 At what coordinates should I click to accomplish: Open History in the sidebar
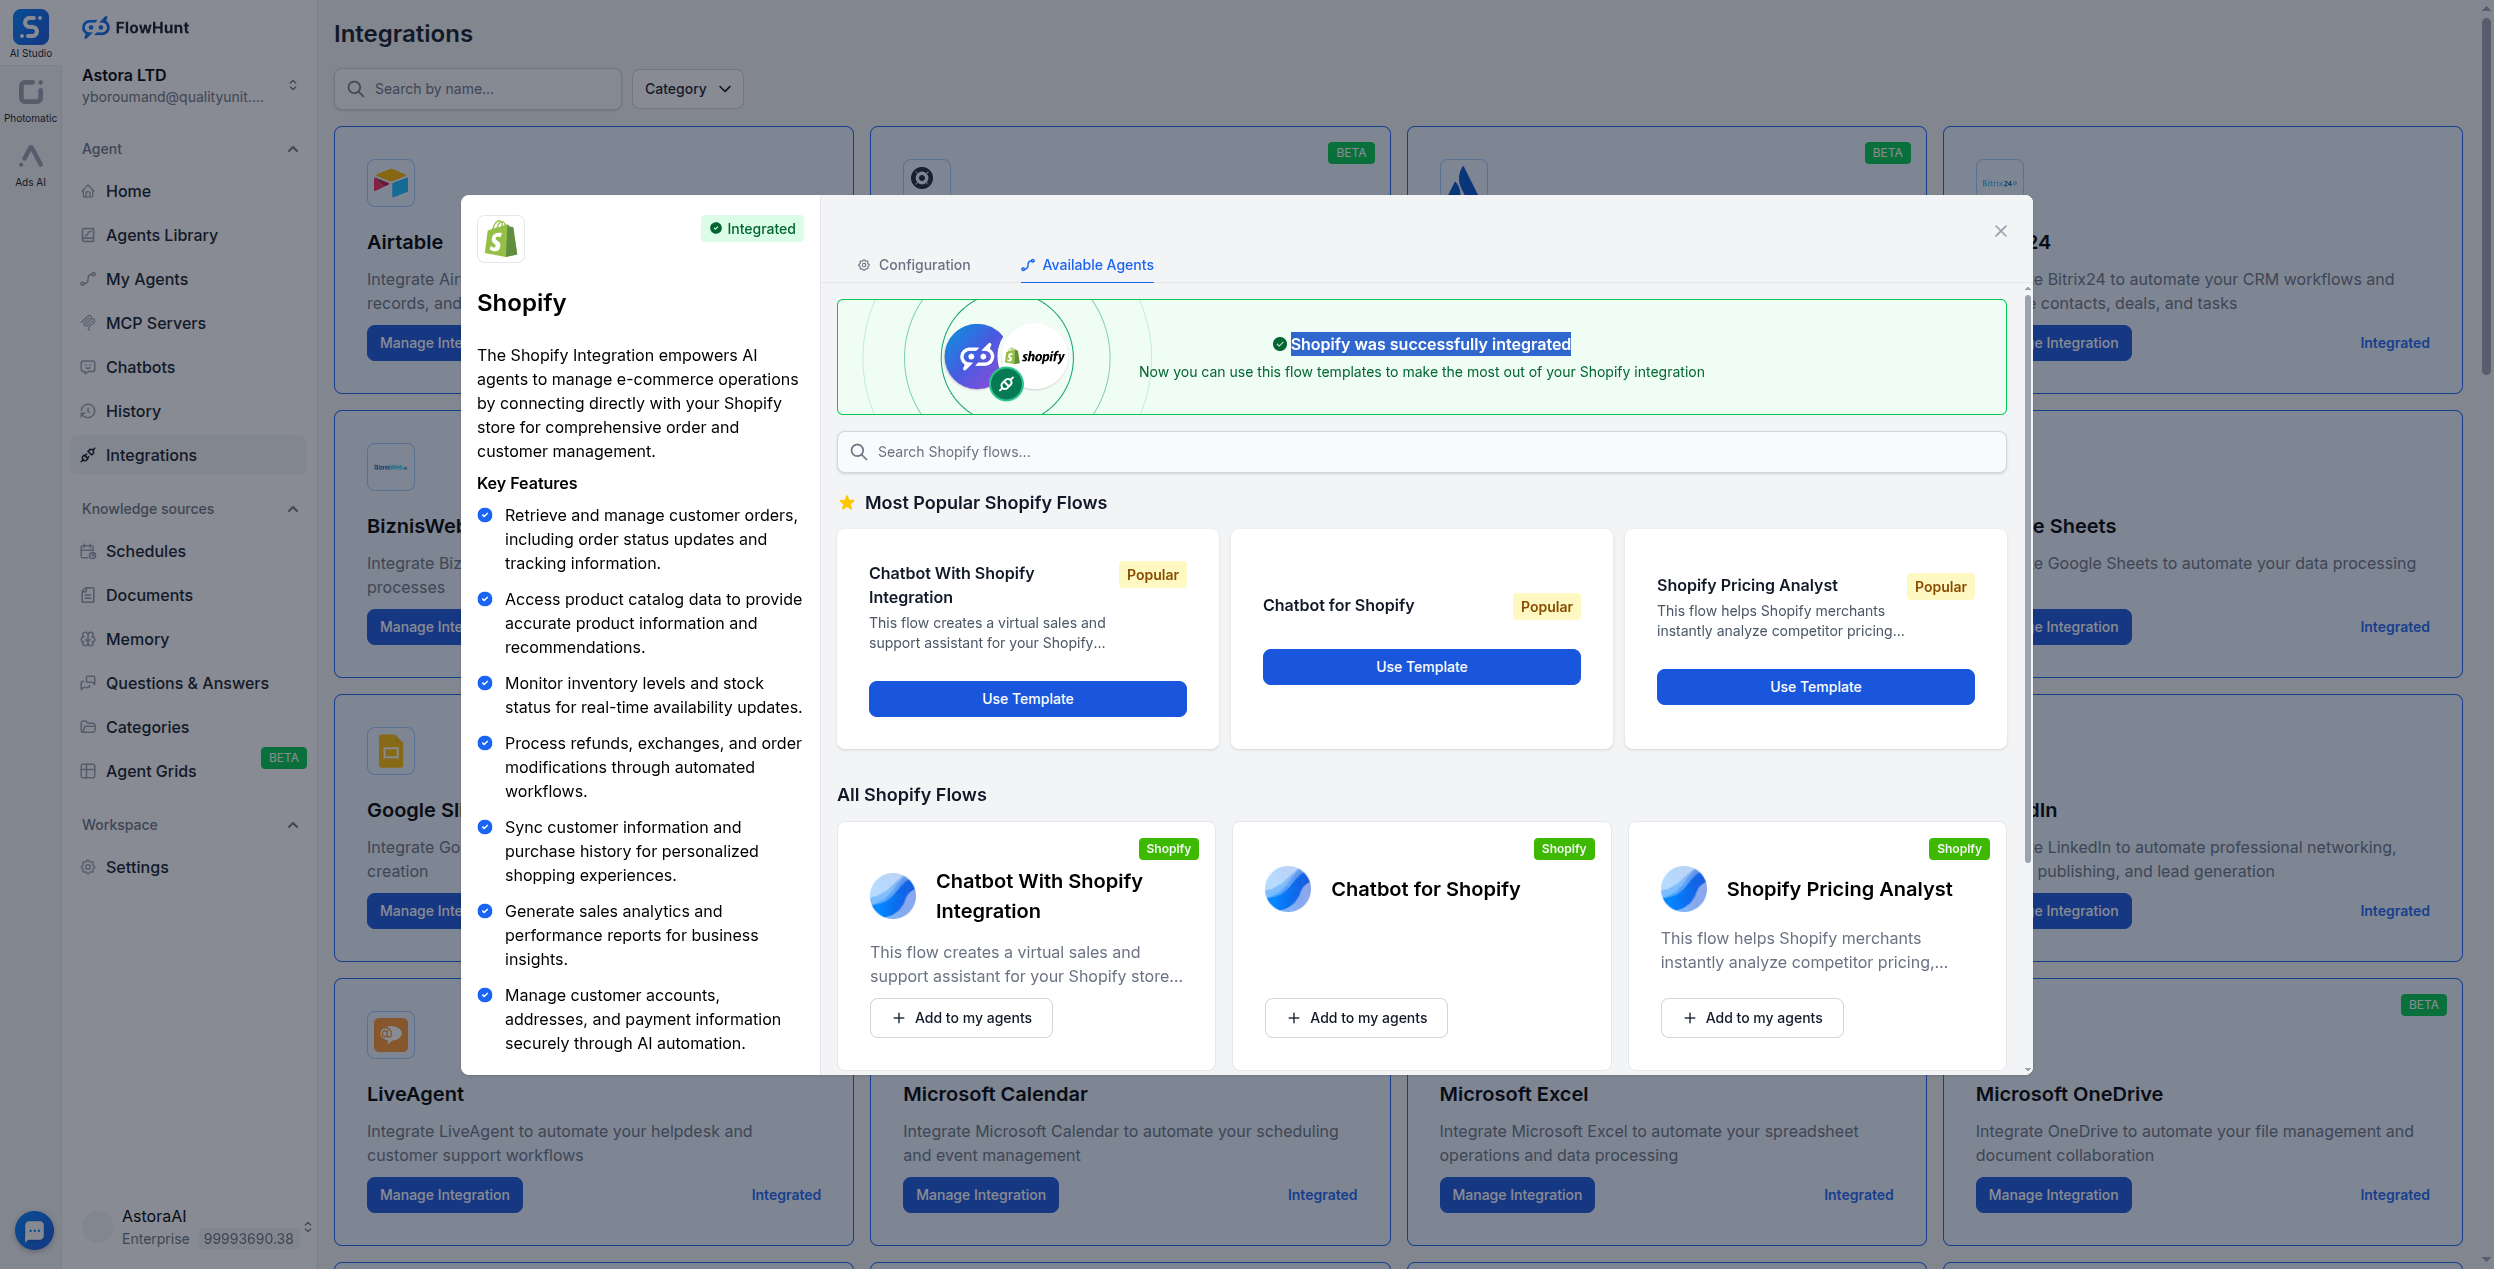coord(131,411)
